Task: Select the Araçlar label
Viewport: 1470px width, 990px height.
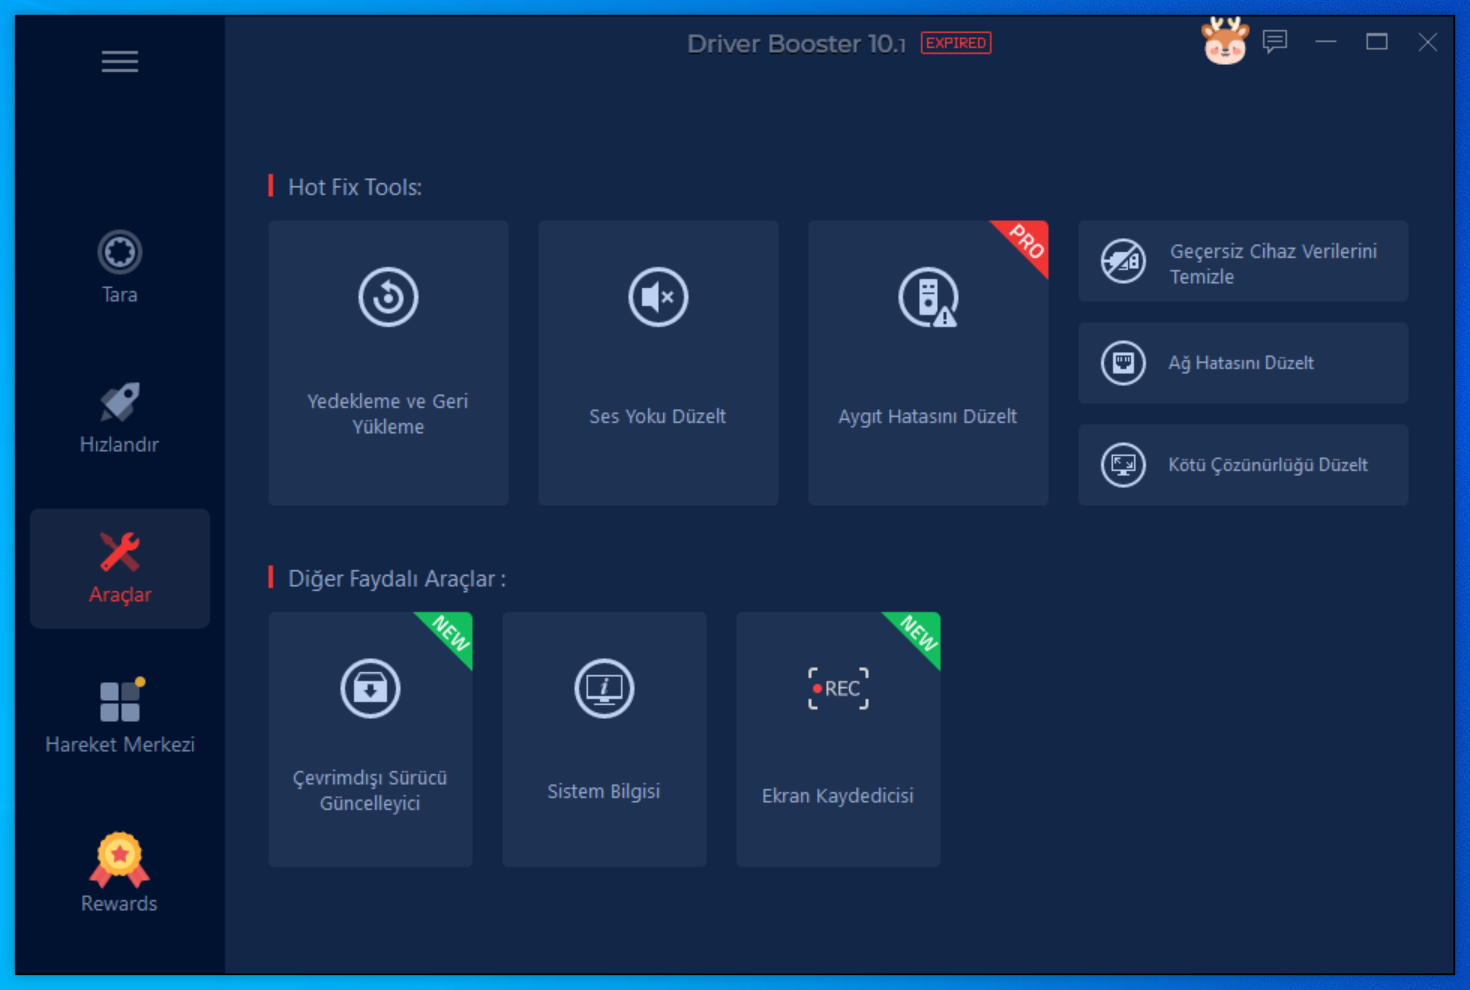Action: [120, 594]
